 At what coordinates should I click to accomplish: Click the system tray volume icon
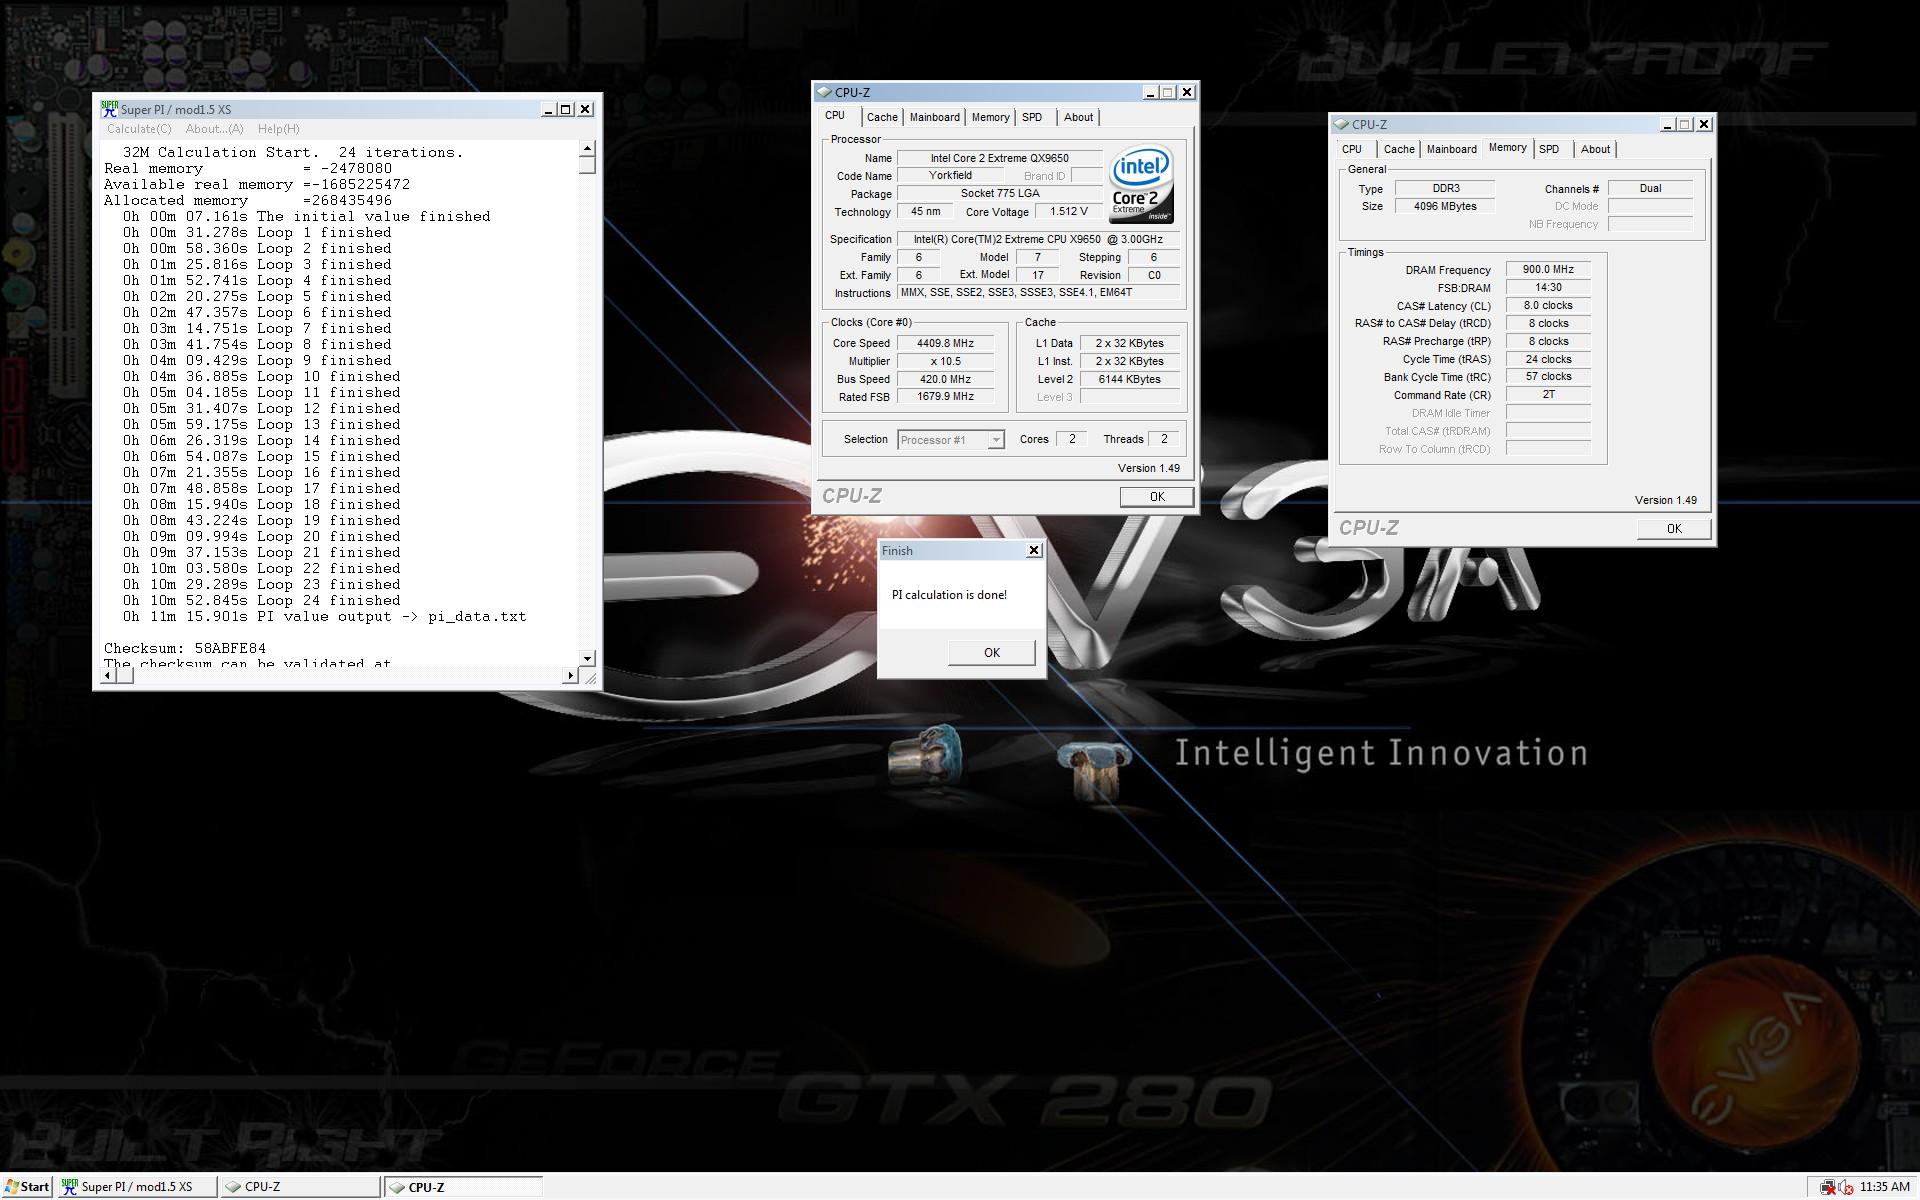pyautogui.click(x=1844, y=1187)
